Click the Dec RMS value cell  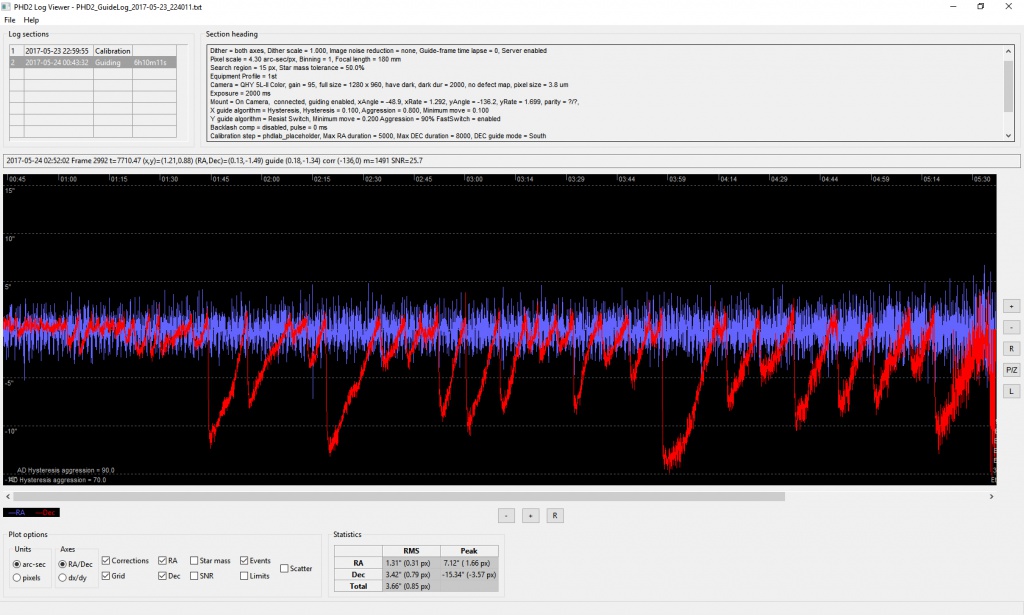411,575
